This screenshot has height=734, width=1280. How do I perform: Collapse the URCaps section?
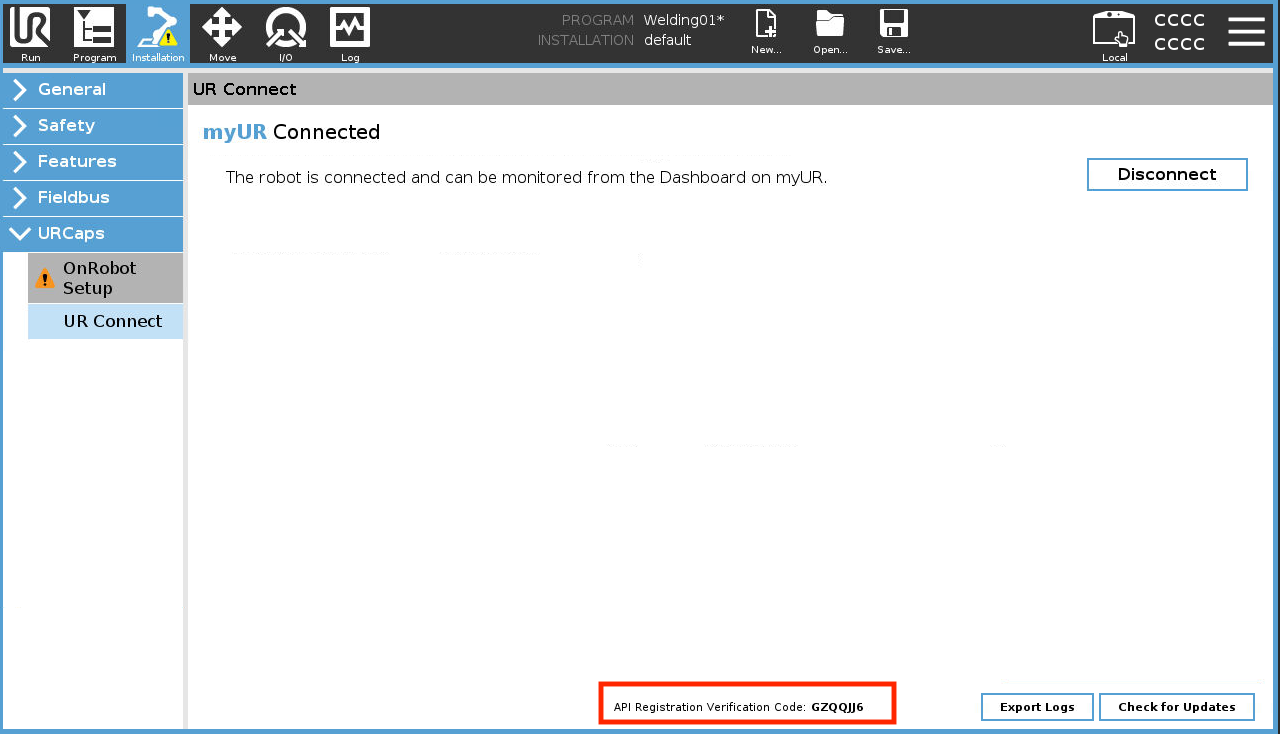coord(93,234)
